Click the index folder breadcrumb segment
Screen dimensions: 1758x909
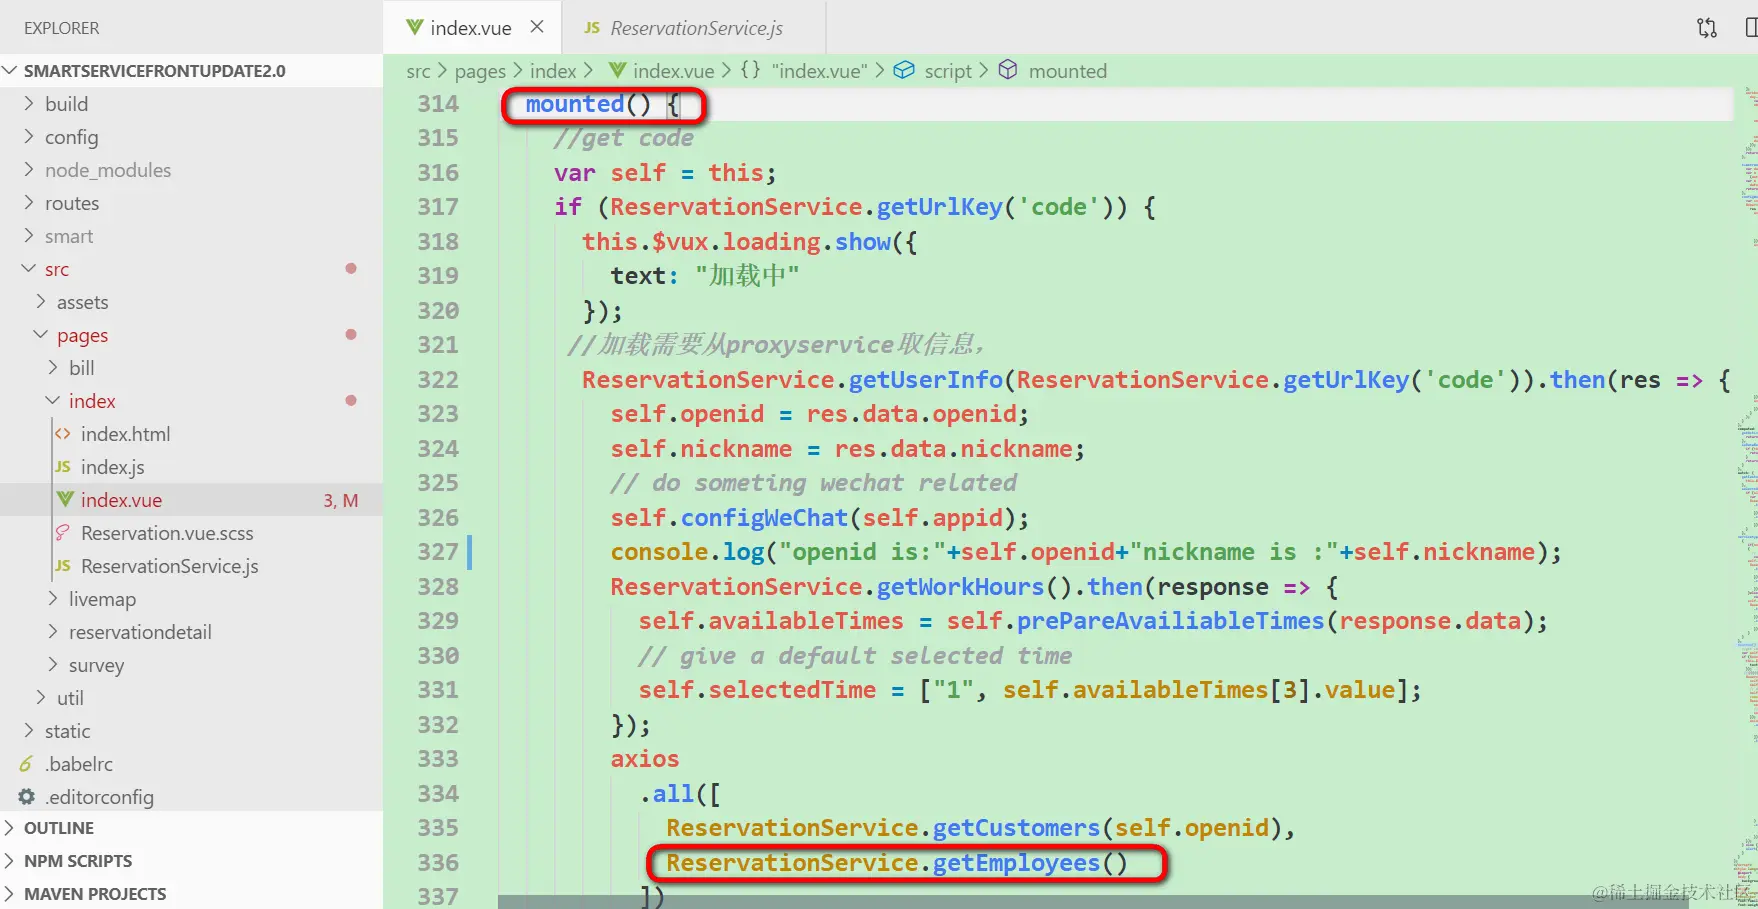pos(553,71)
